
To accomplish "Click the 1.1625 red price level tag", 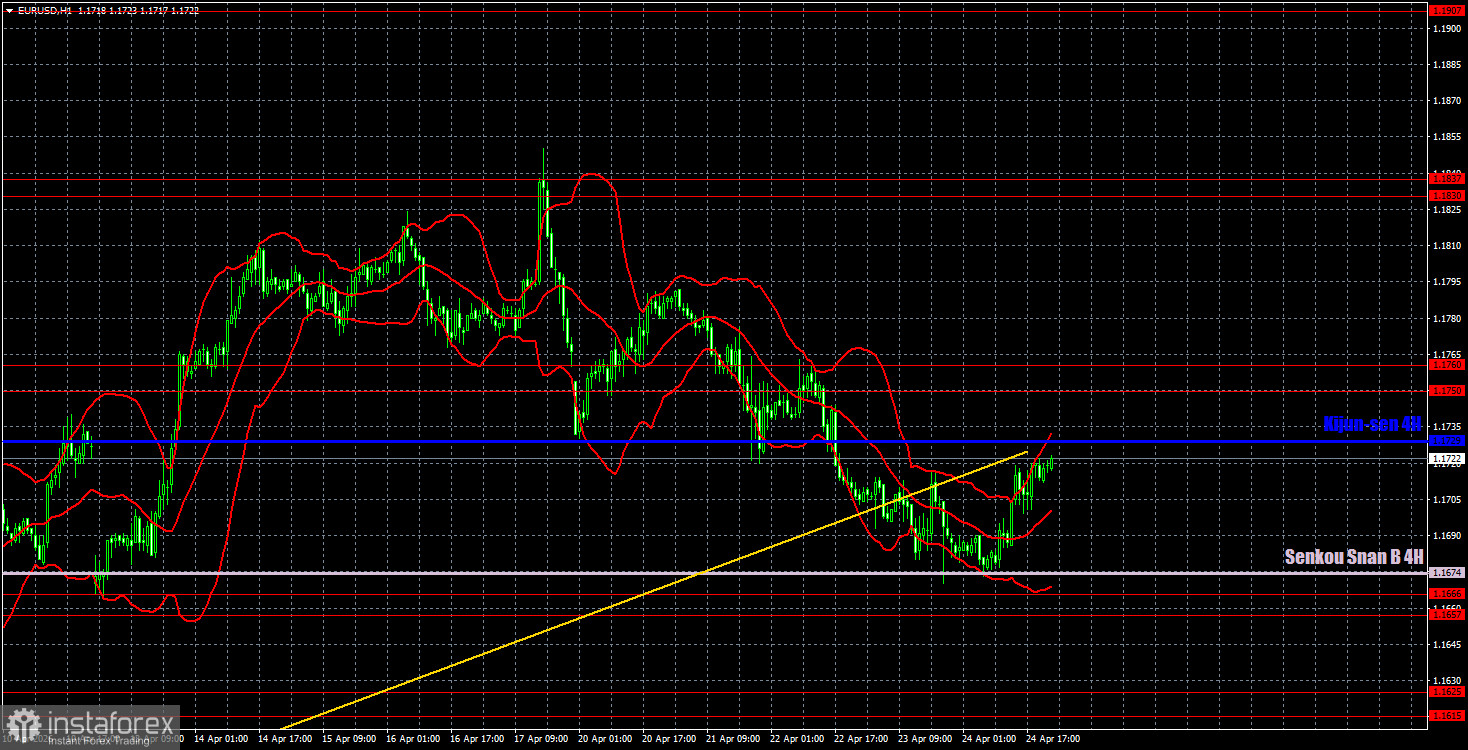I will click(x=1447, y=692).
